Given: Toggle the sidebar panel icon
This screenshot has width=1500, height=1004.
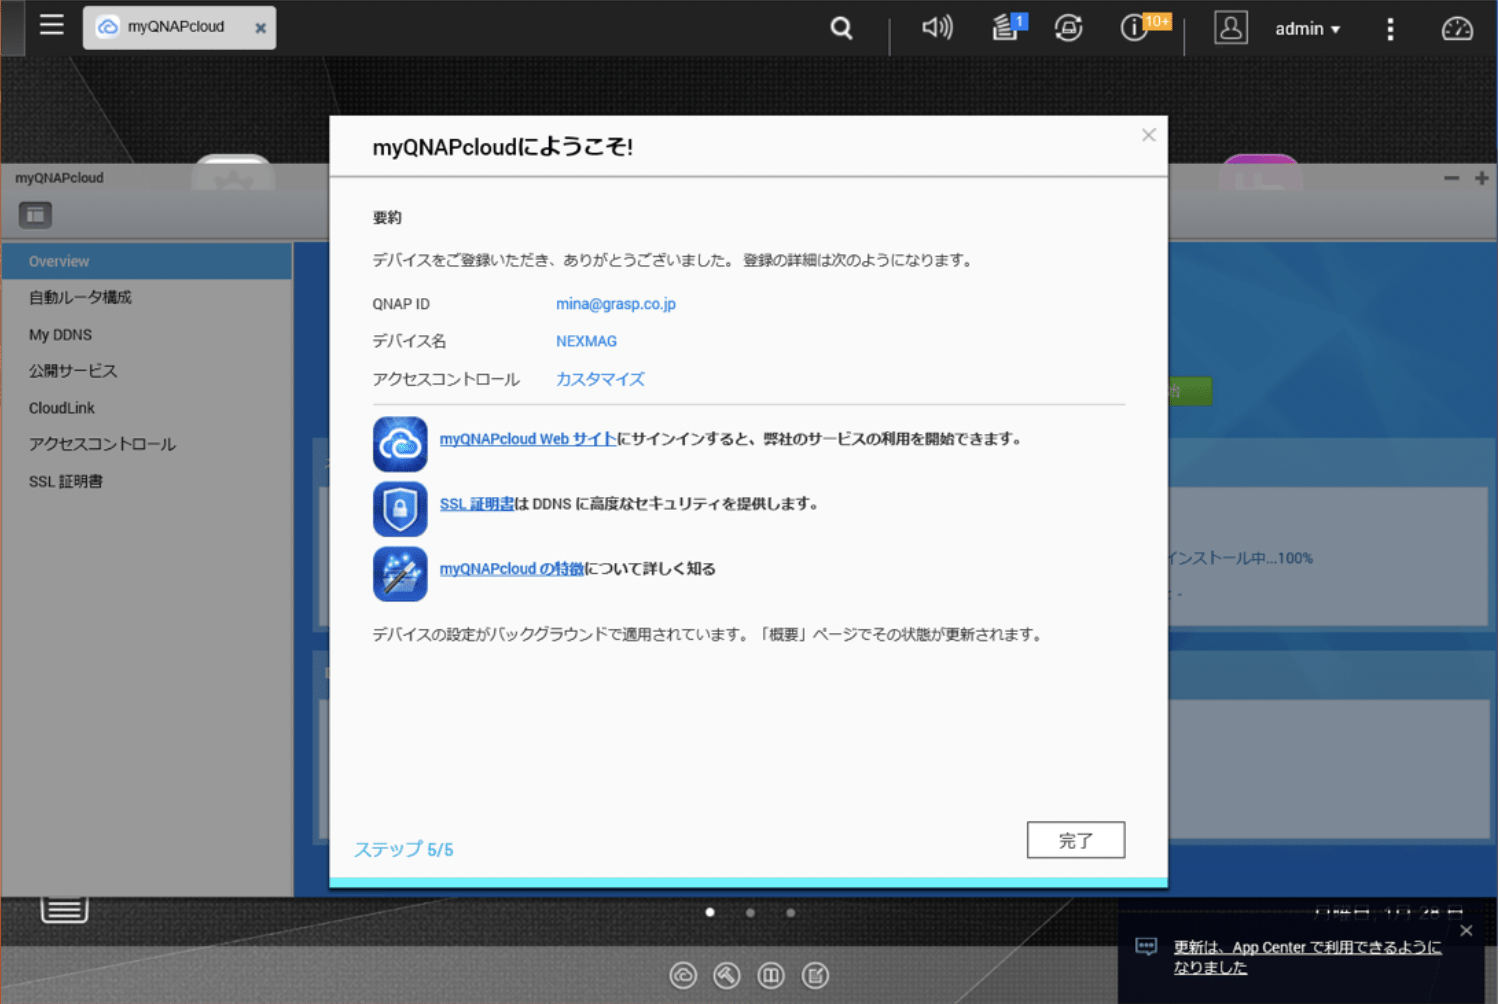Looking at the screenshot, I should tap(35, 215).
